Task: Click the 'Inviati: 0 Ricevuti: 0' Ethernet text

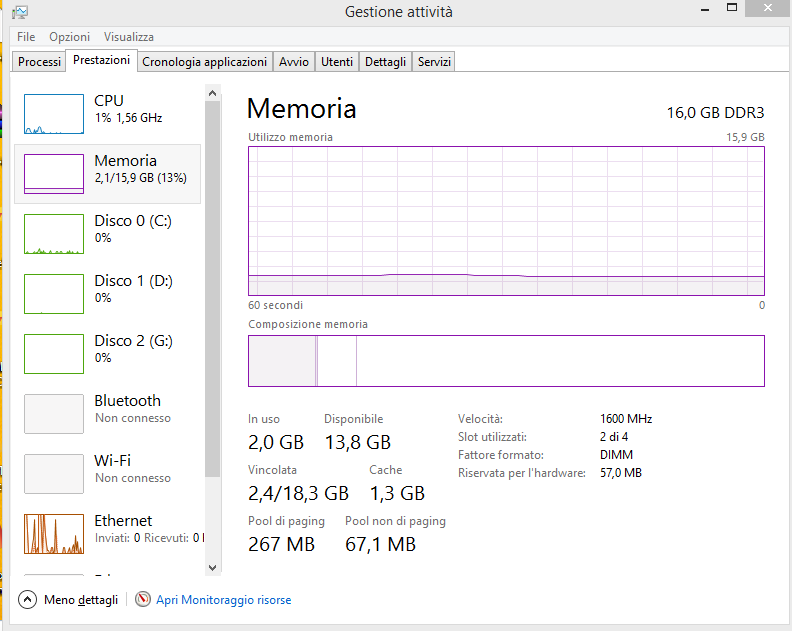Action: (x=150, y=538)
